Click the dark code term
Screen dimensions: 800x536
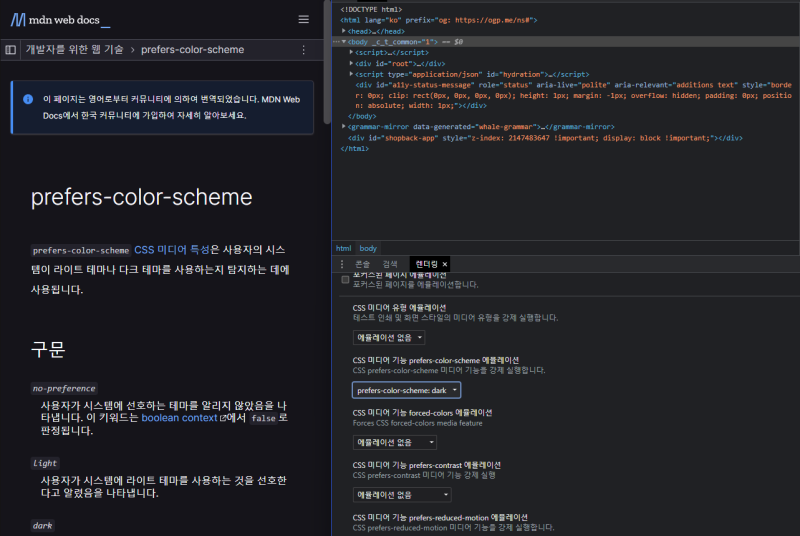pyautogui.click(x=42, y=526)
